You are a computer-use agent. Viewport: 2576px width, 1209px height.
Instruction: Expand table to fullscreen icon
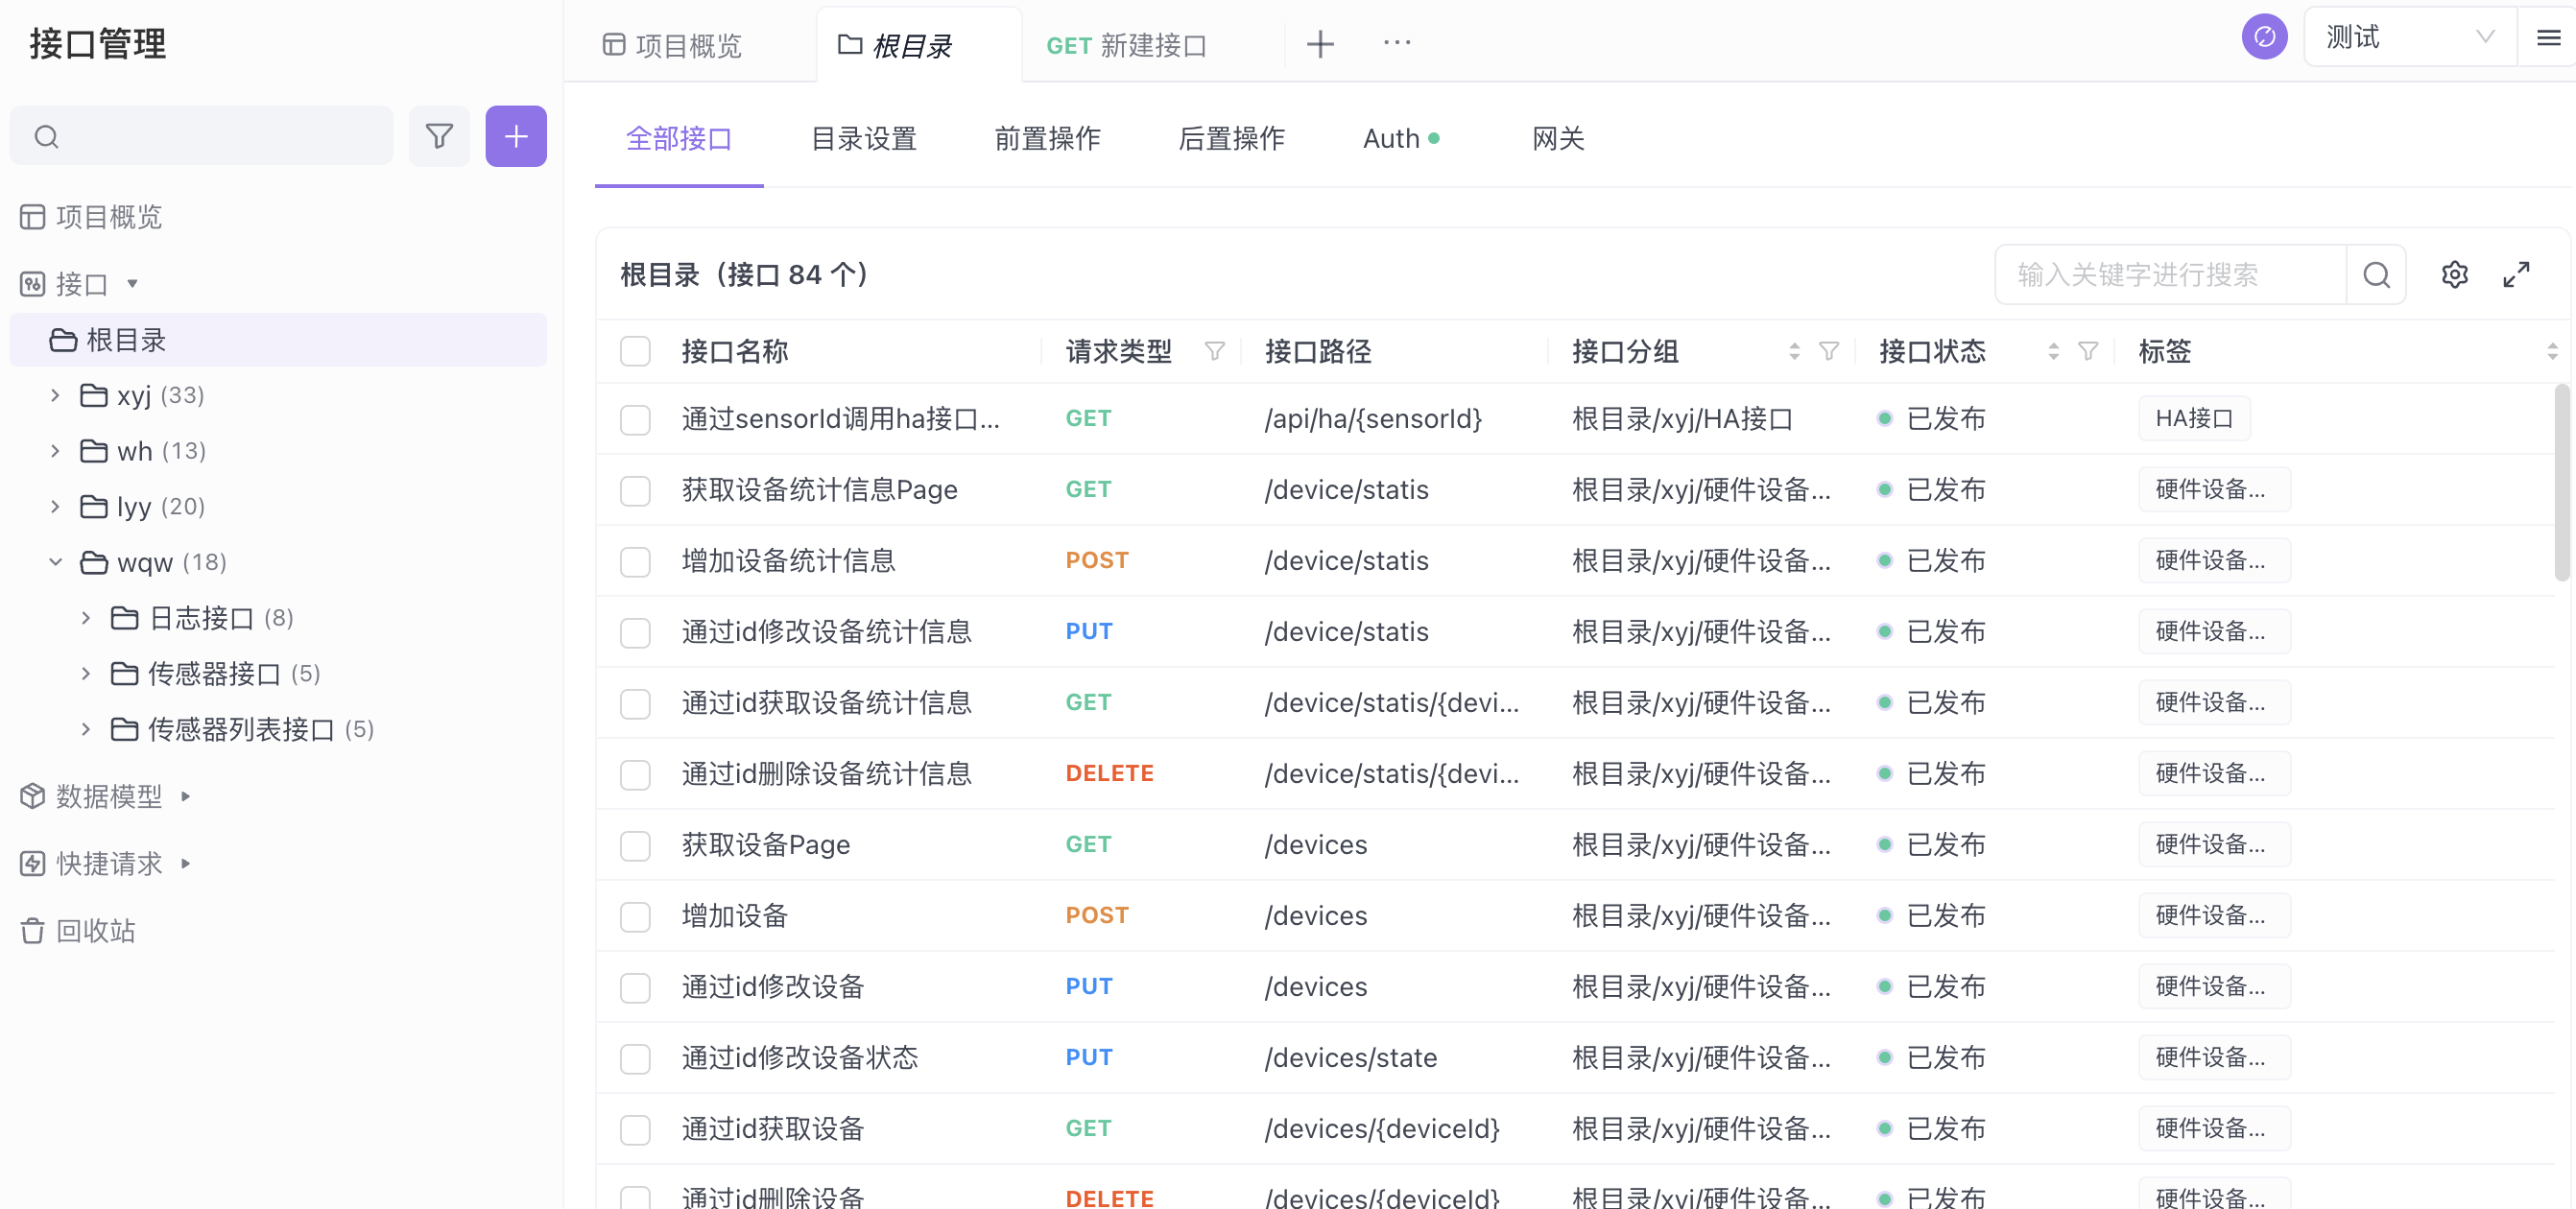pyautogui.click(x=2516, y=274)
